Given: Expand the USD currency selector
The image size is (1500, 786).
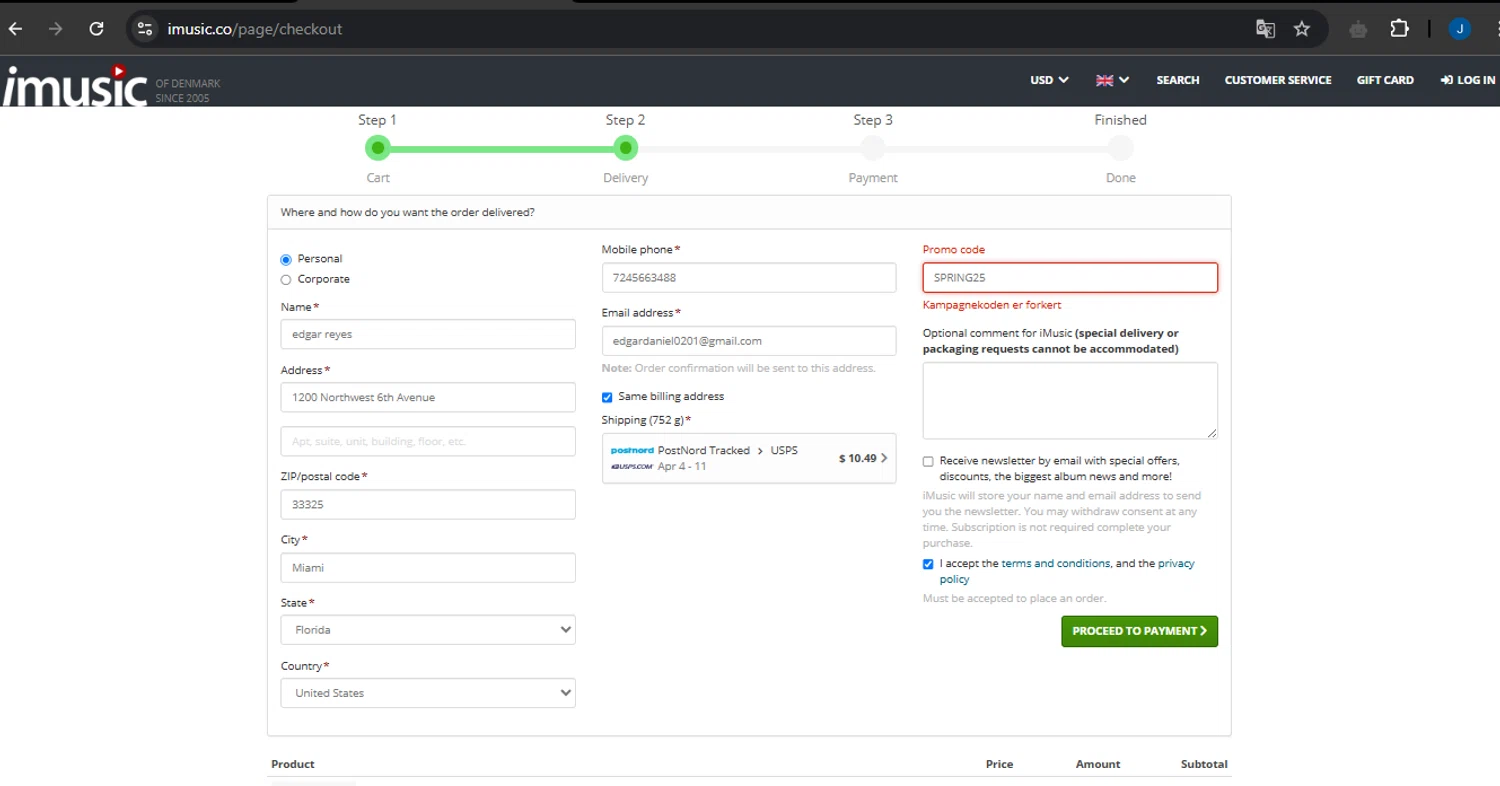Looking at the screenshot, I should coord(1049,80).
